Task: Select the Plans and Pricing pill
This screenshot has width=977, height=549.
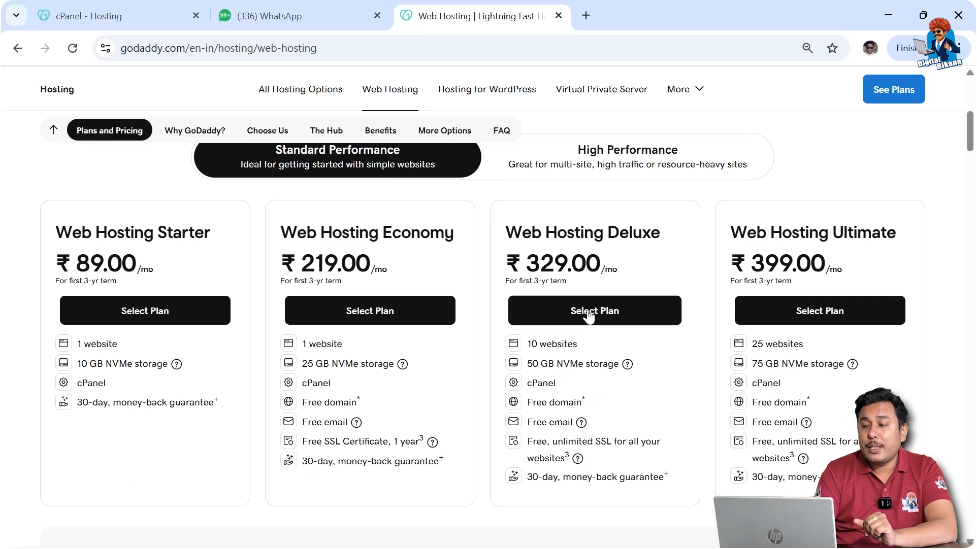Action: click(110, 130)
